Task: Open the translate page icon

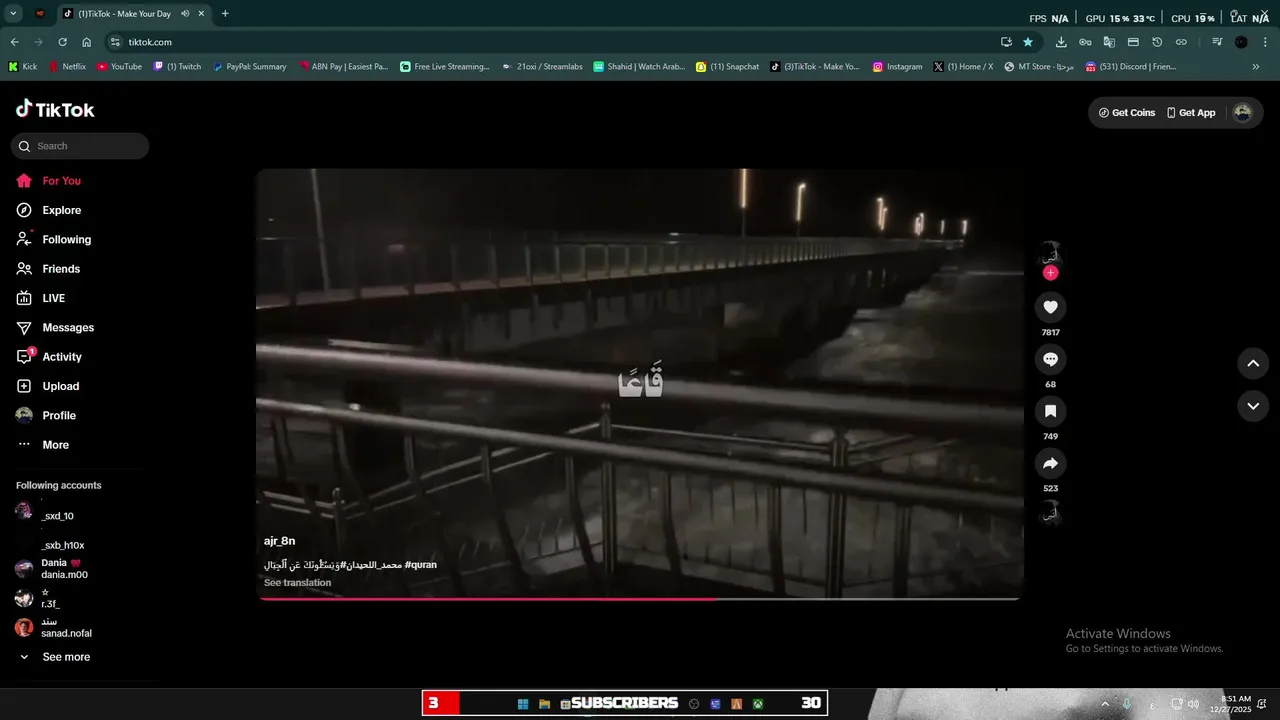Action: pyautogui.click(x=1109, y=42)
